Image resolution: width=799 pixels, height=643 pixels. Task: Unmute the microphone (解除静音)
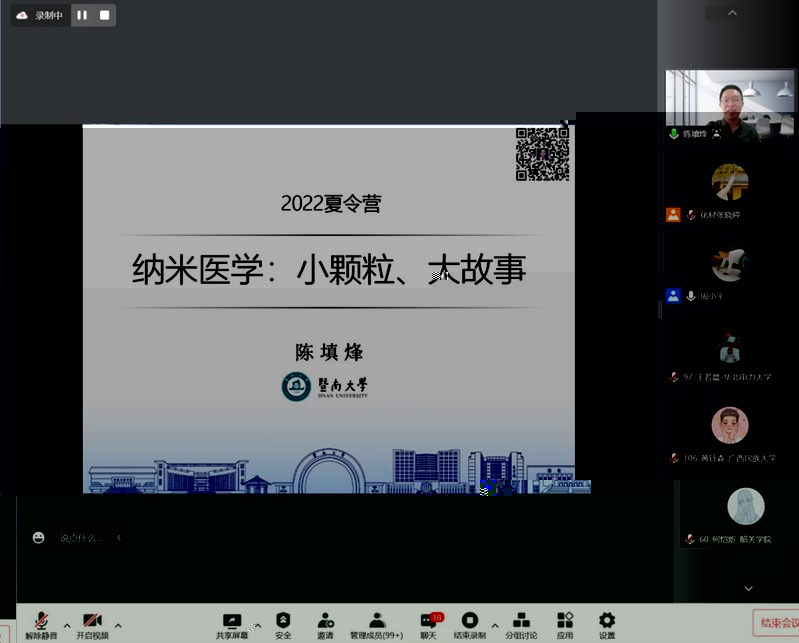41,624
